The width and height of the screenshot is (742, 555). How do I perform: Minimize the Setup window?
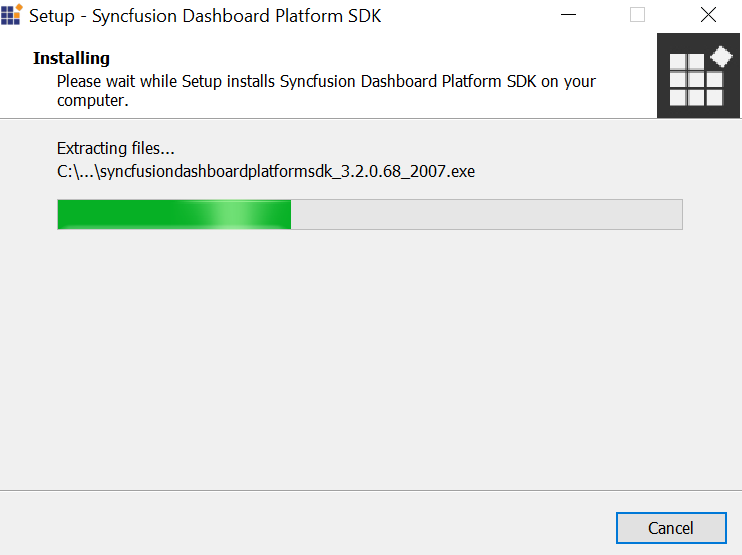point(569,15)
